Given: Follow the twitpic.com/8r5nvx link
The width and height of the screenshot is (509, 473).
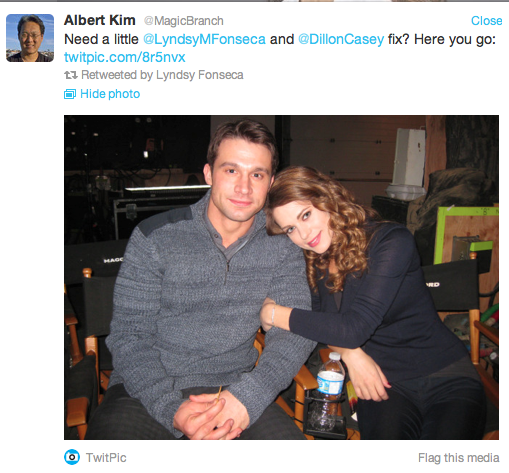Looking at the screenshot, I should coord(125,57).
